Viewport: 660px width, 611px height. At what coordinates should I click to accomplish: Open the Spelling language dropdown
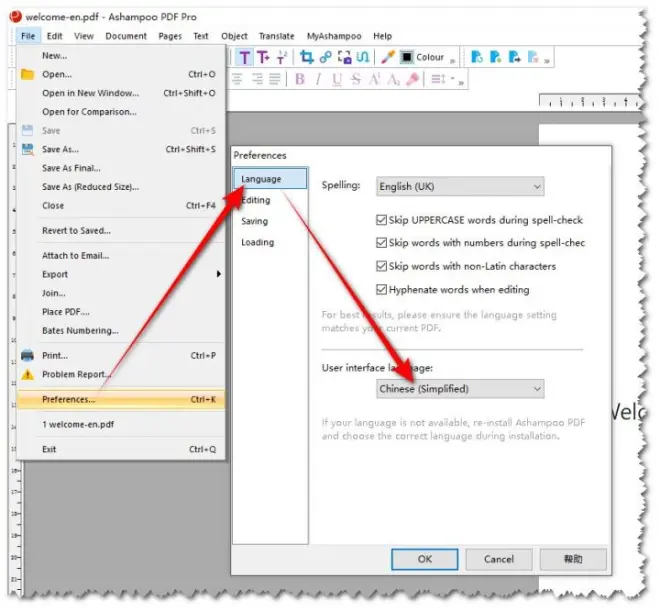pos(460,186)
